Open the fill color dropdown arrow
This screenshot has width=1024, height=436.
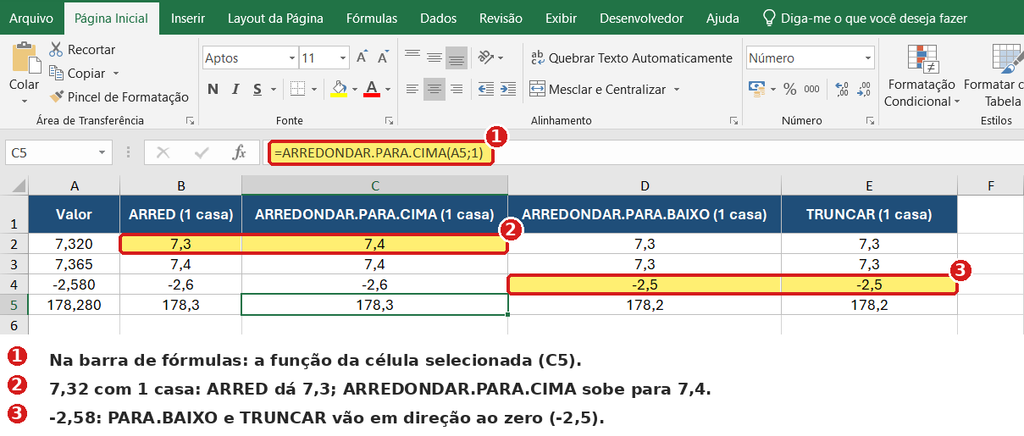point(355,89)
